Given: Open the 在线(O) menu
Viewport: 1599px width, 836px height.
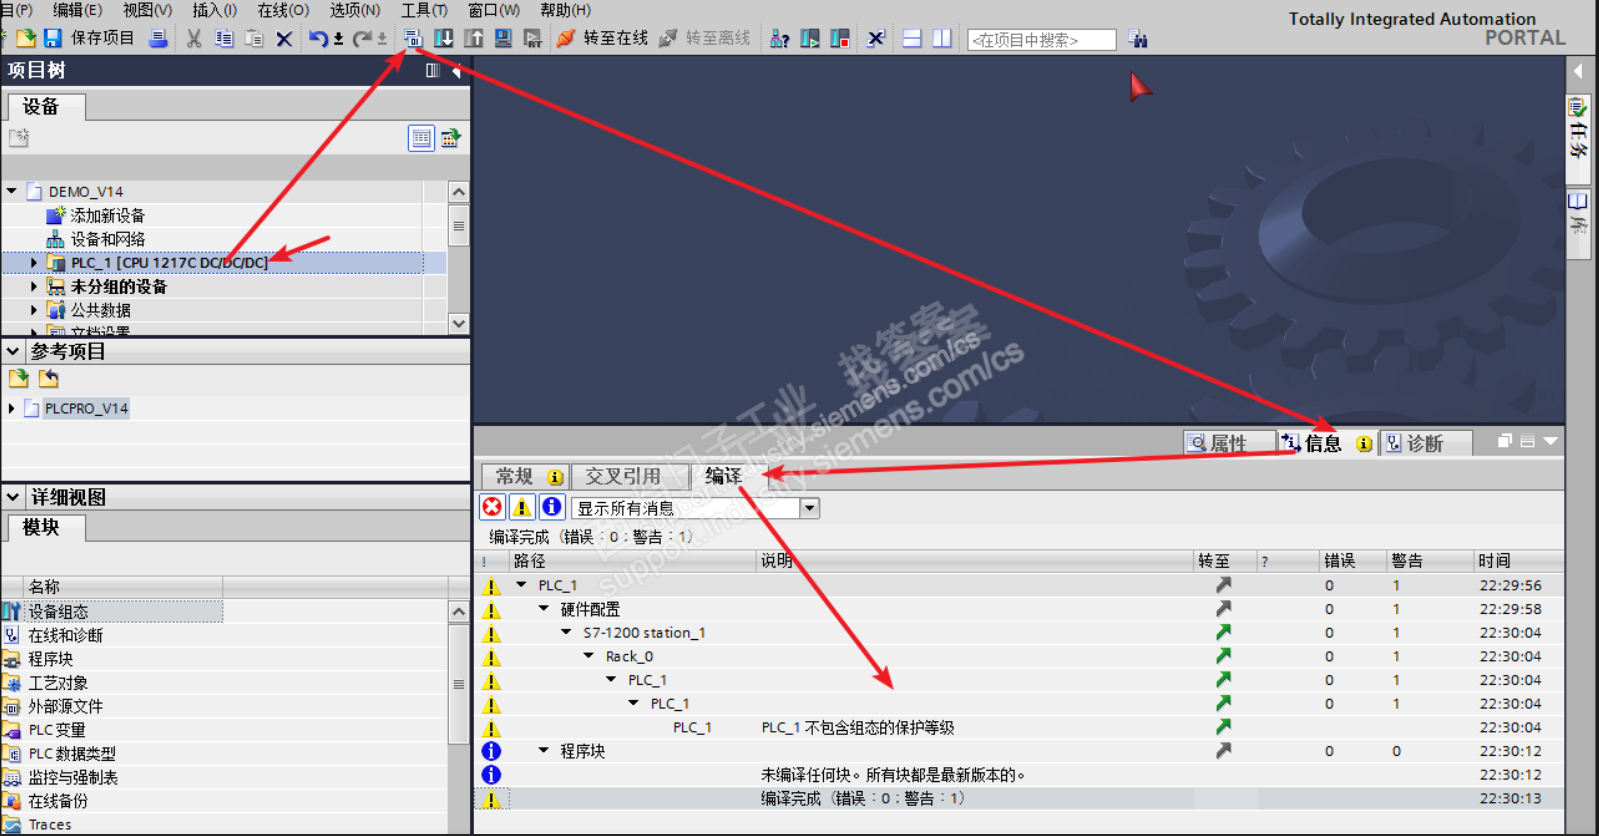Looking at the screenshot, I should point(284,10).
